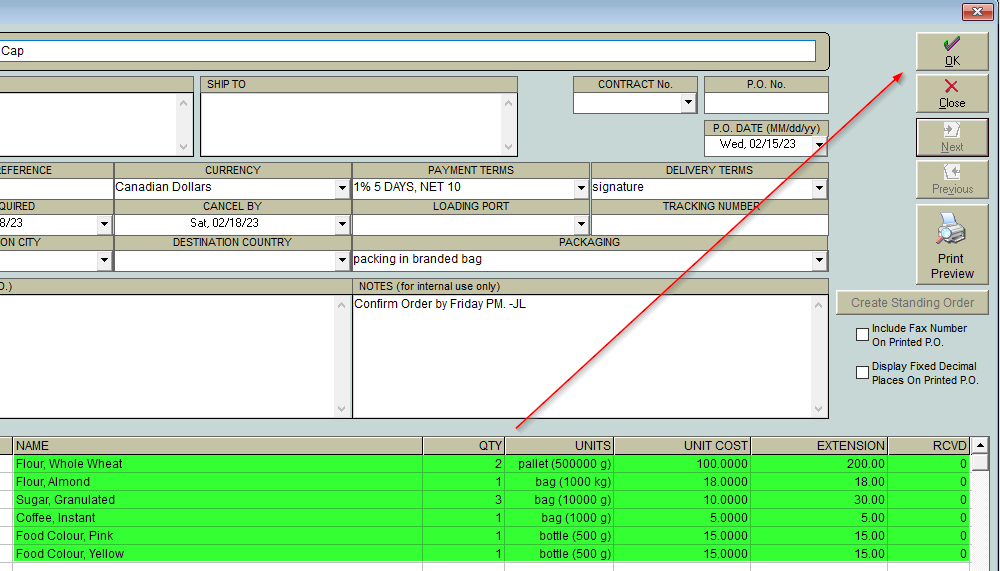Screen dimensions: 1000x571
Task: Click the RCVD column header
Action: pyautogui.click(x=929, y=445)
